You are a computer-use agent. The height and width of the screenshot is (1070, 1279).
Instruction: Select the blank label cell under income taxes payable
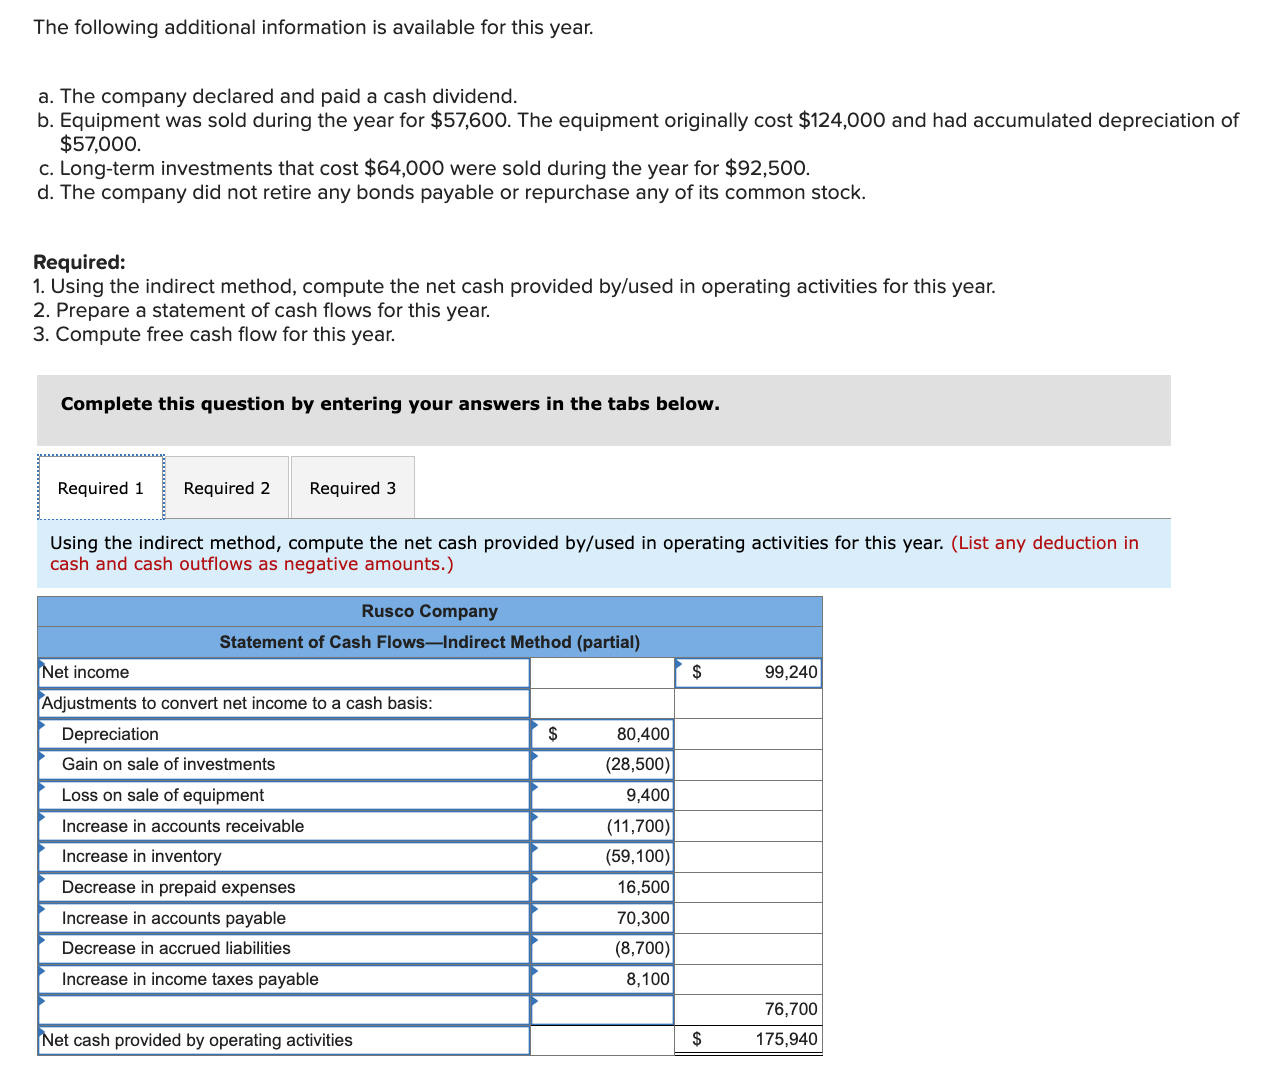284,1011
